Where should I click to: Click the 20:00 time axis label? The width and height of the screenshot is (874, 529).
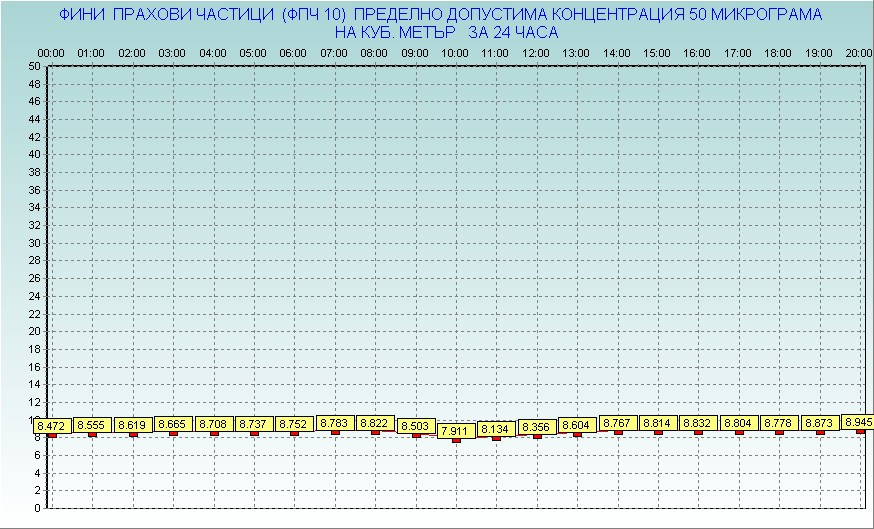coord(858,52)
